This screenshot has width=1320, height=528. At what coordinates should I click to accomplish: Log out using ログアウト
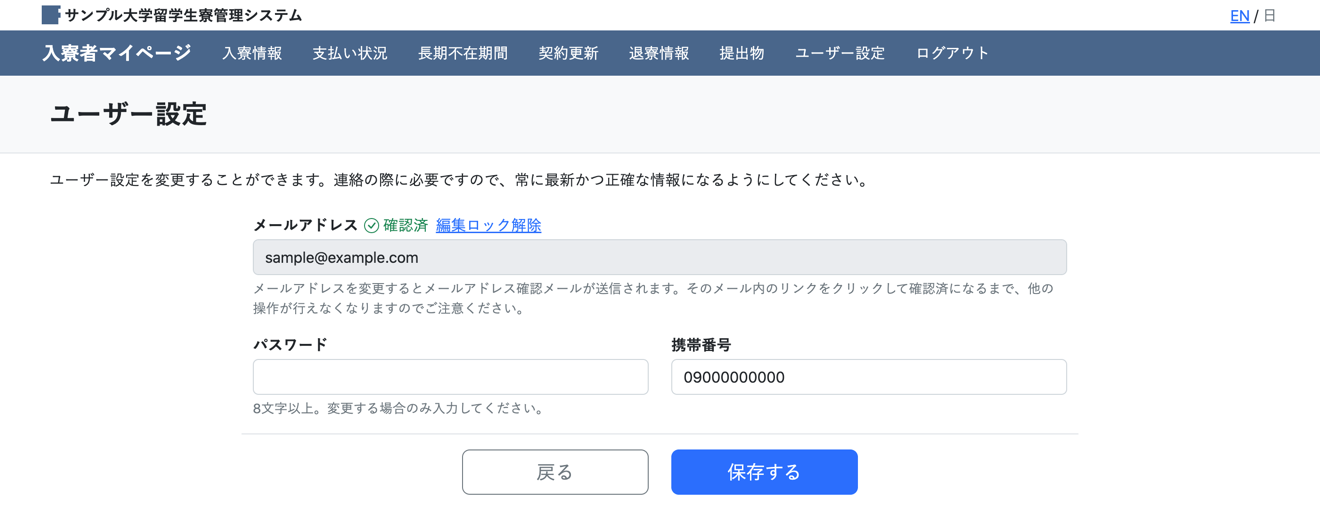pyautogui.click(x=952, y=53)
